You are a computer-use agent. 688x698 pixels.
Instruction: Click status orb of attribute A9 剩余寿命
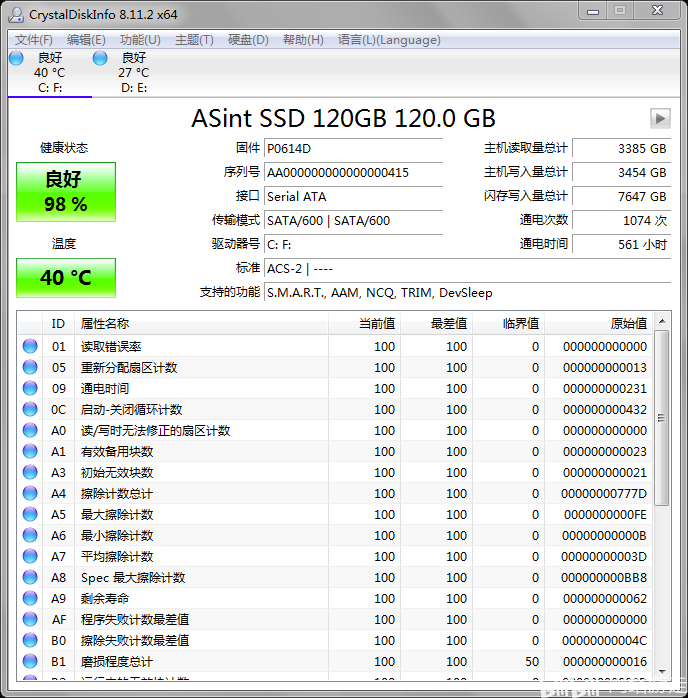tap(30, 598)
